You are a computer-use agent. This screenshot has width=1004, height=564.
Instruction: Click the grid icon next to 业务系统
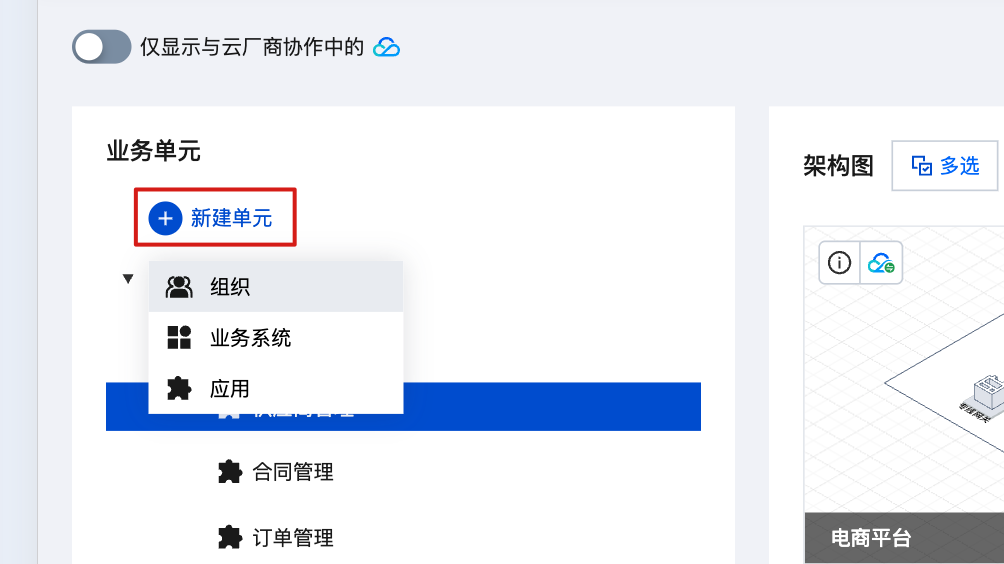[x=179, y=338]
